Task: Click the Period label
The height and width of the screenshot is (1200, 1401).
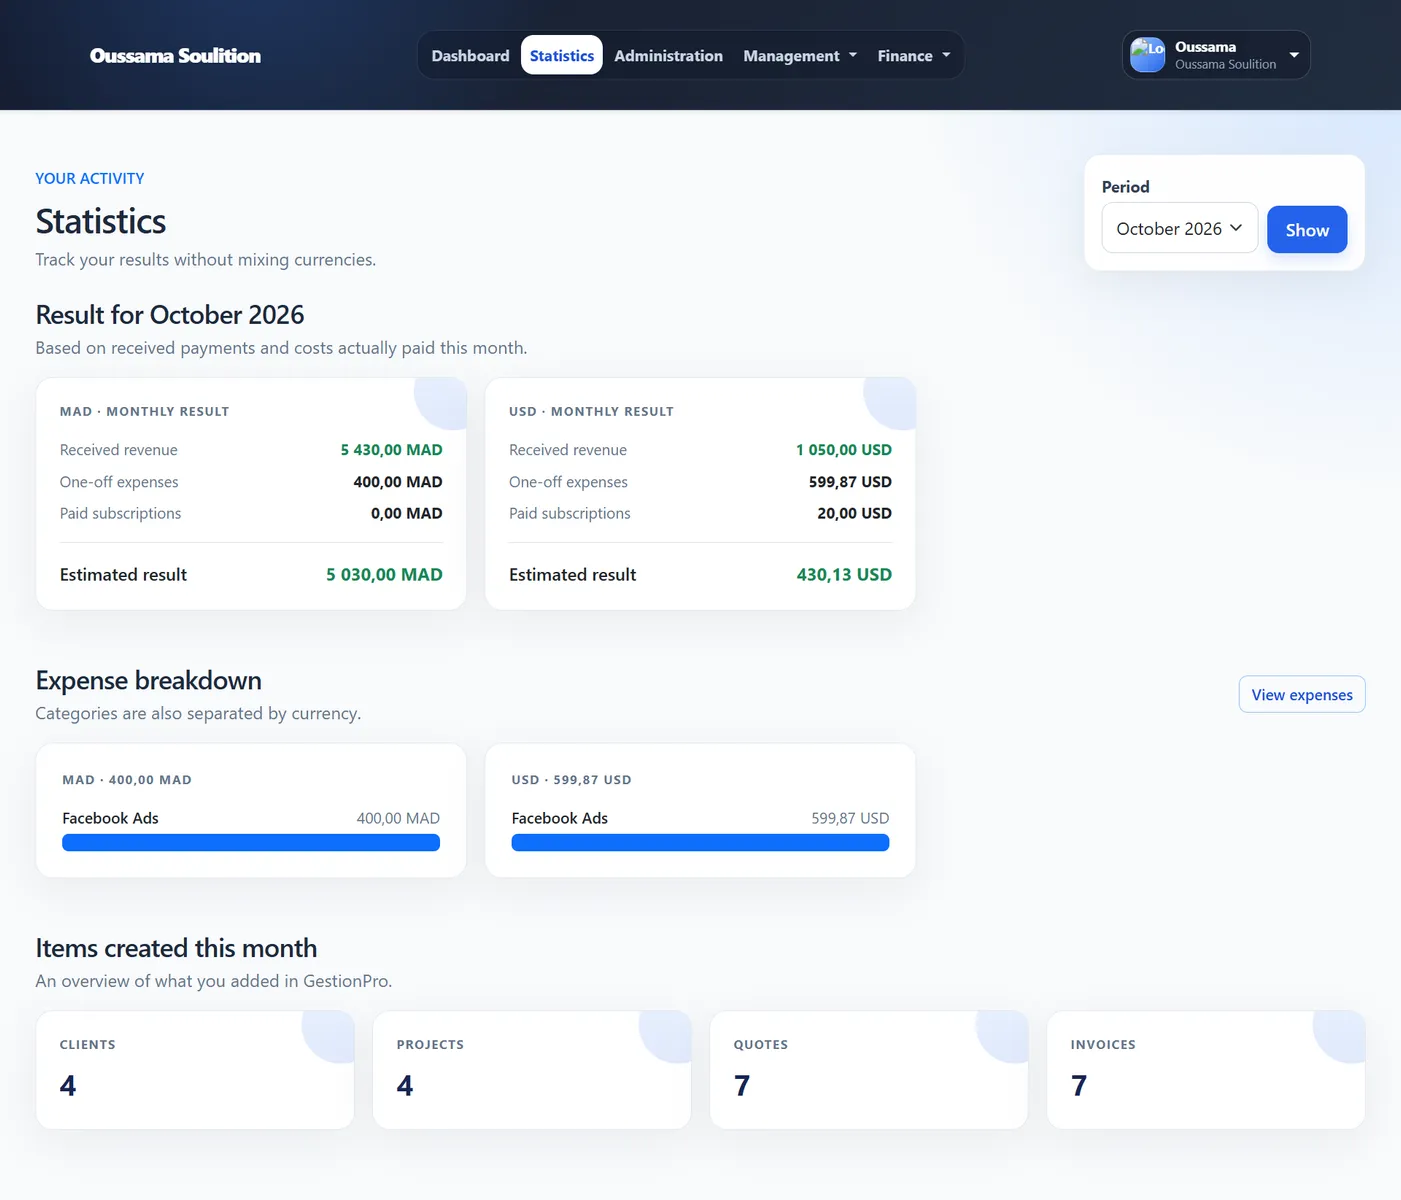Action: click(1126, 187)
